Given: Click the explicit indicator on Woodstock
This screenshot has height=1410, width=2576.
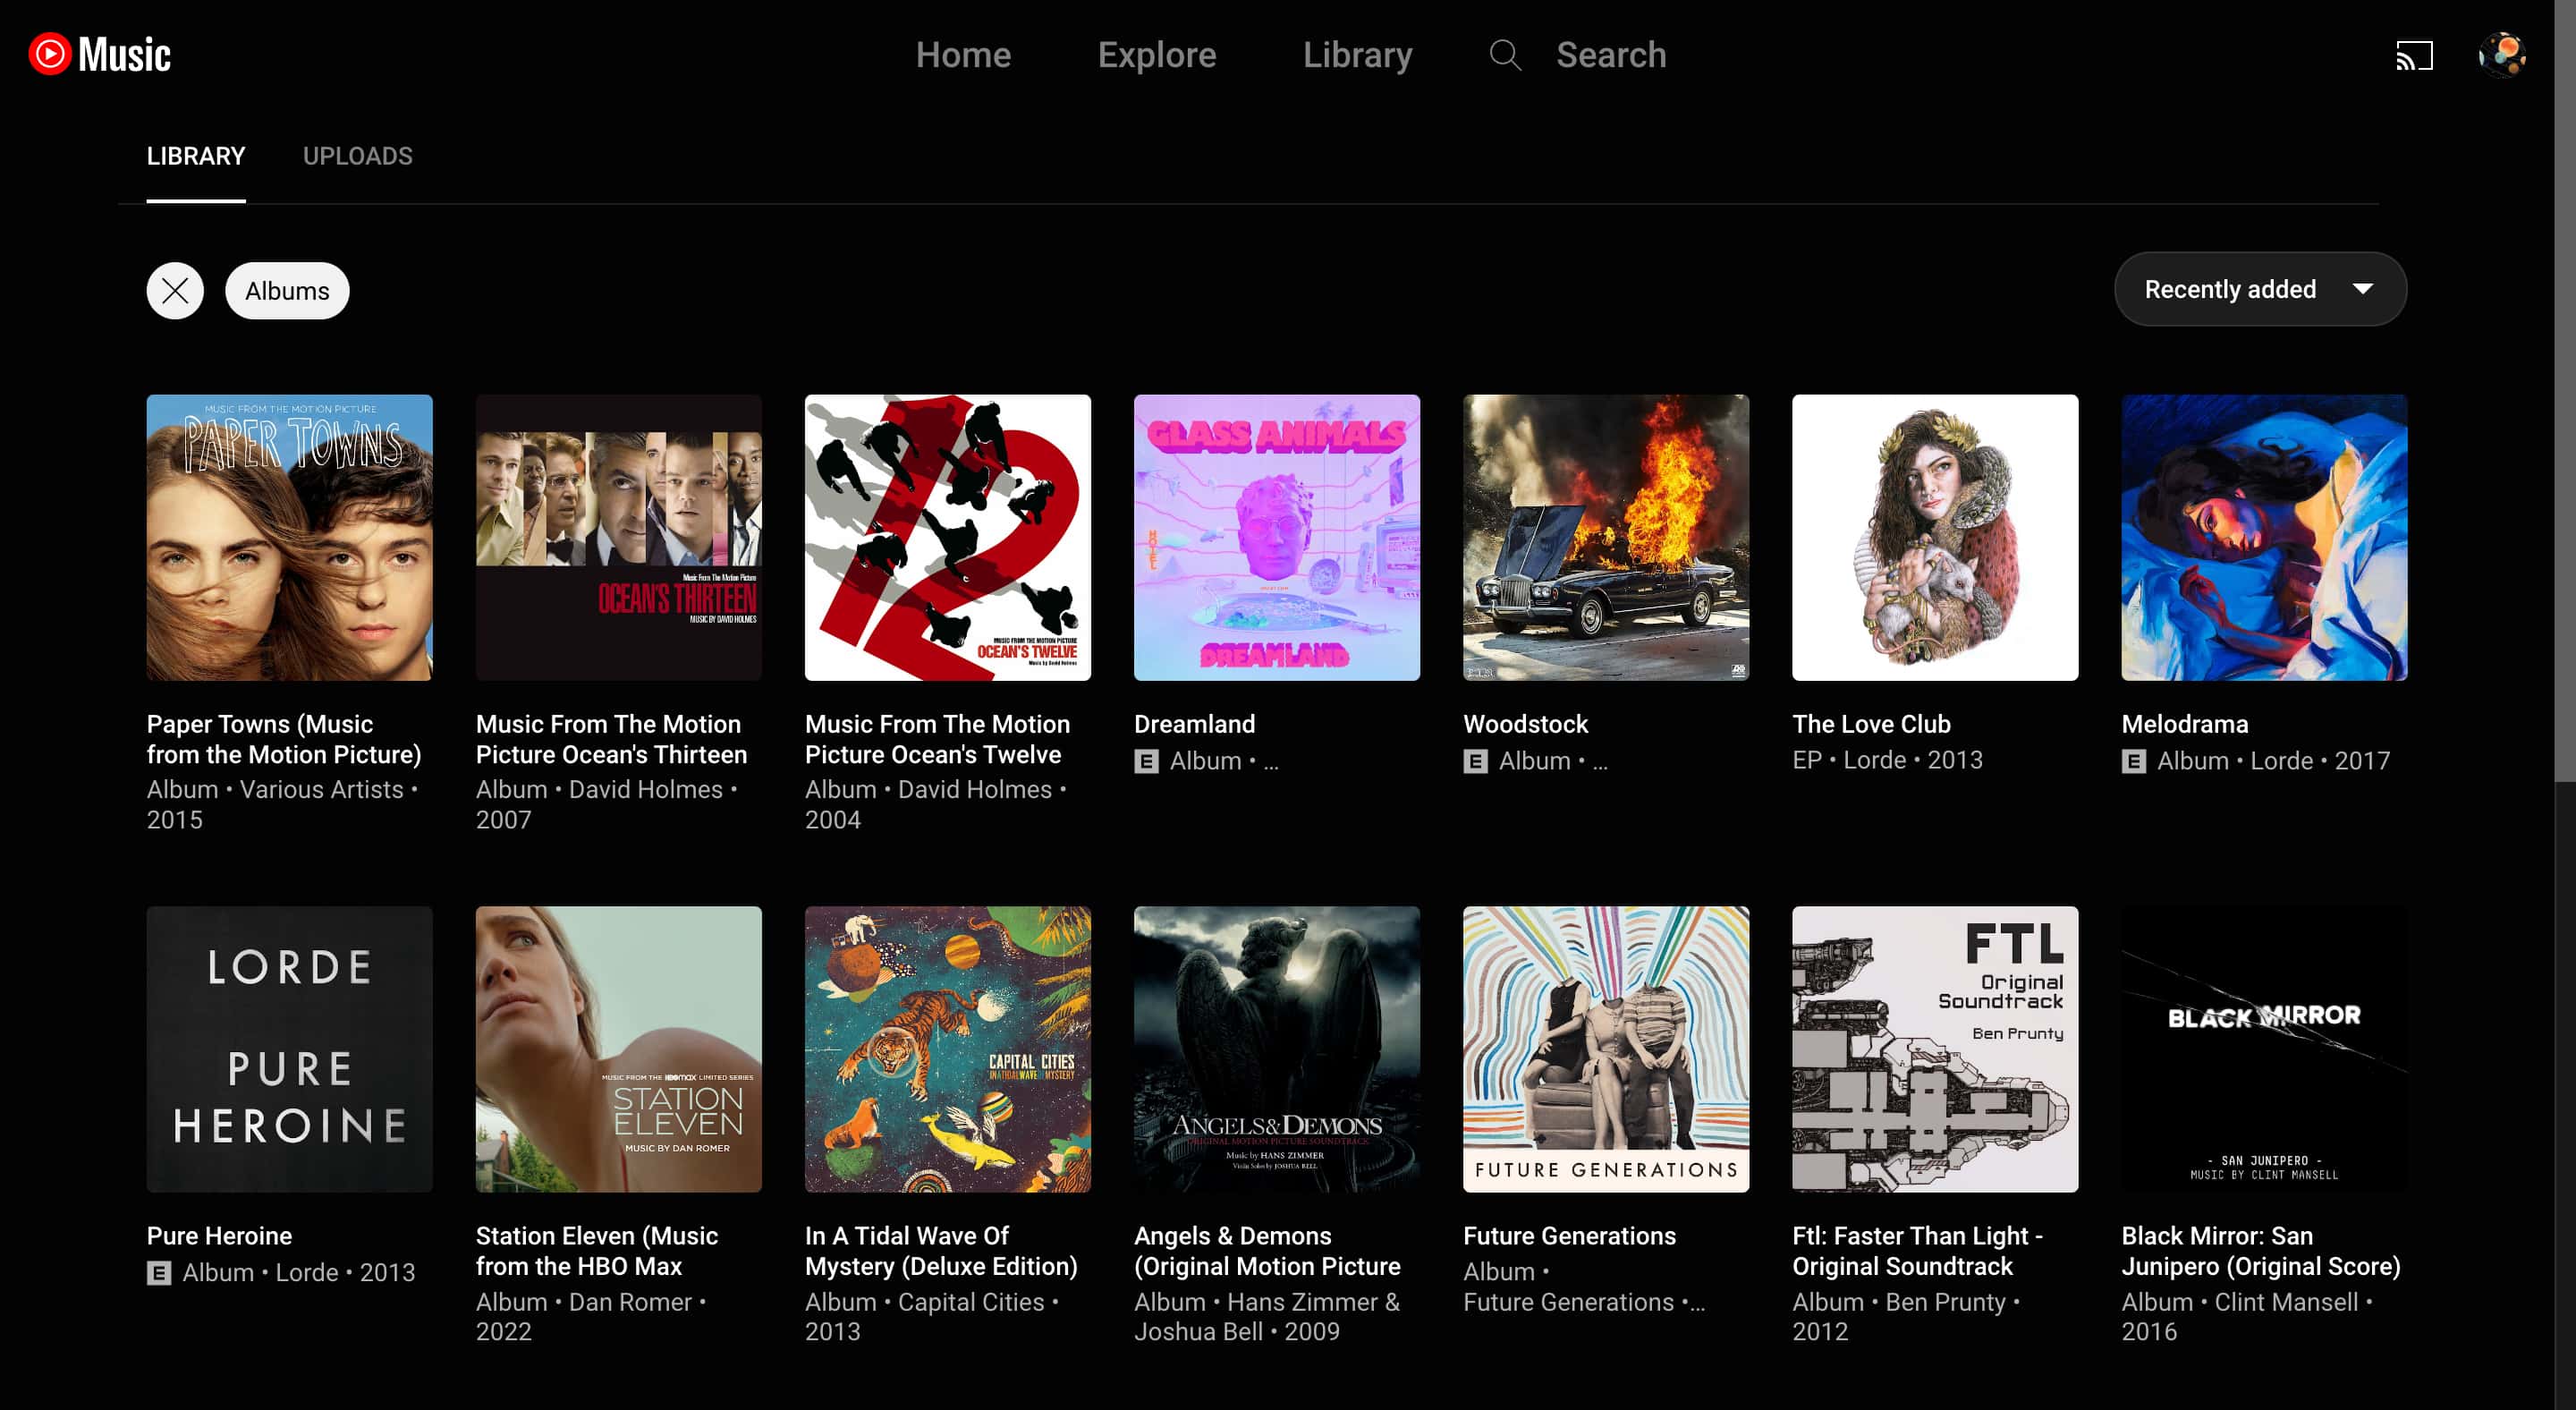Looking at the screenshot, I should pos(1475,761).
